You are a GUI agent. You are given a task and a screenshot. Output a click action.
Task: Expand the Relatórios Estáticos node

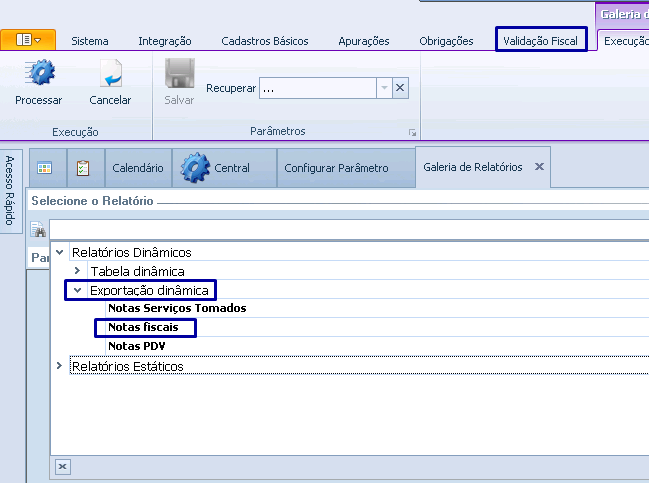click(60, 366)
